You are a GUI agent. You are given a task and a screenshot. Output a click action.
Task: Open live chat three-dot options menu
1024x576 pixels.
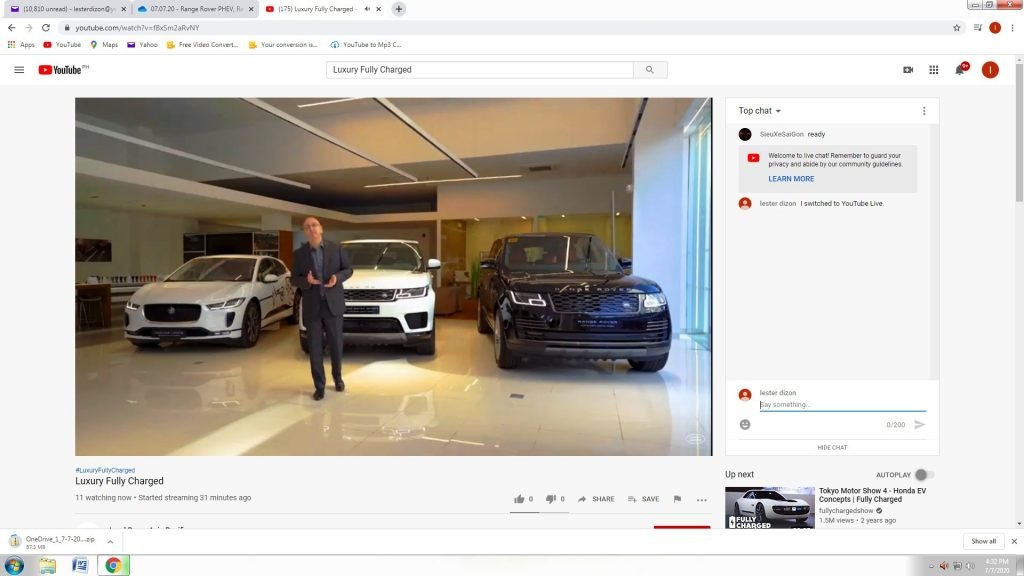(924, 111)
